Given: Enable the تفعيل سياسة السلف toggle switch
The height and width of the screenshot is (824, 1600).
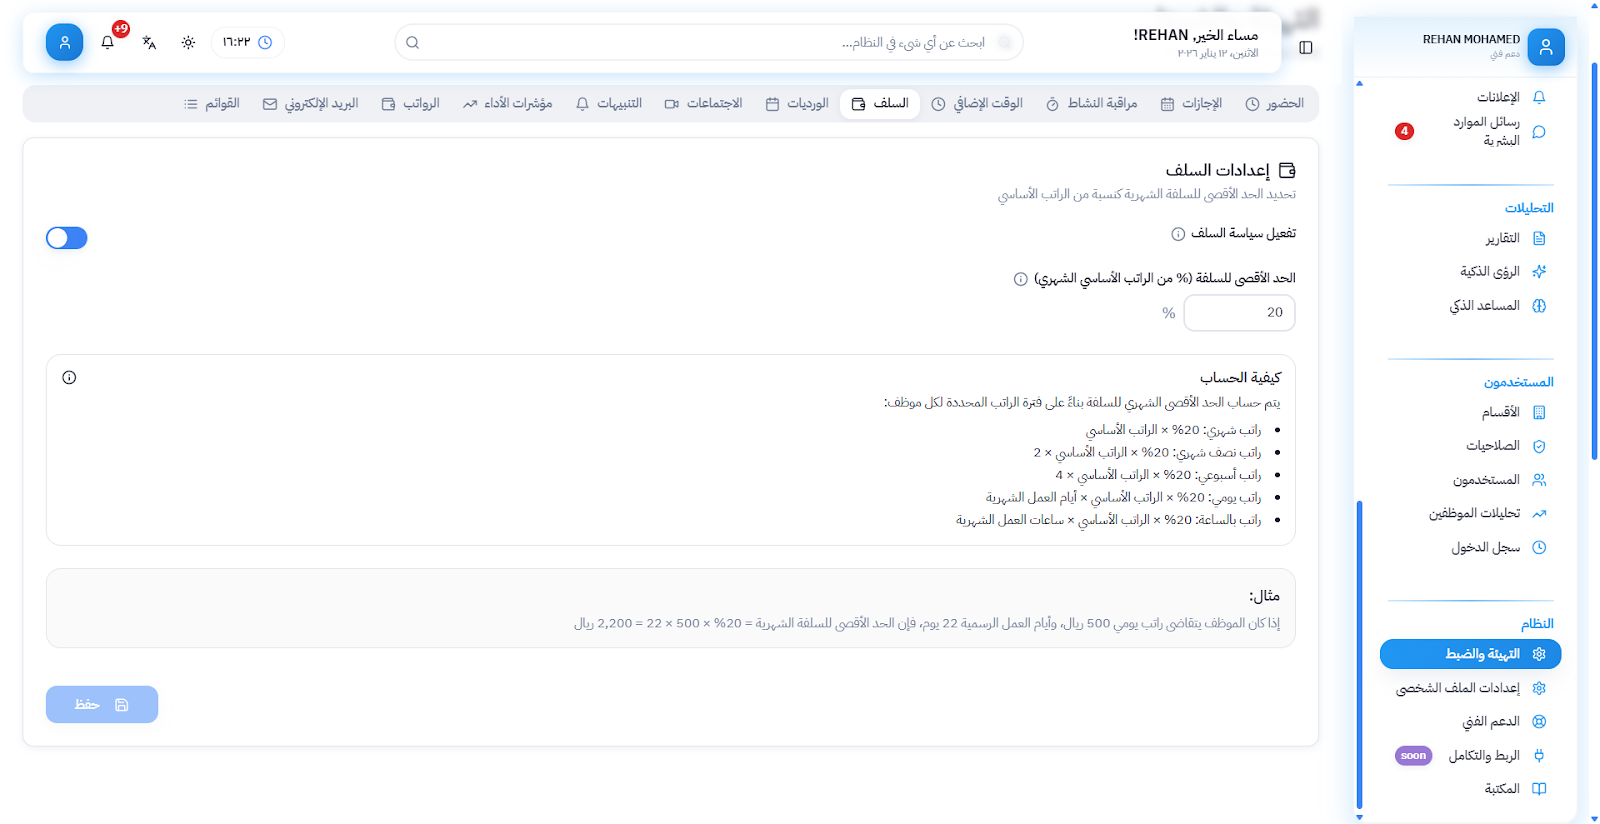Looking at the screenshot, I should [67, 238].
